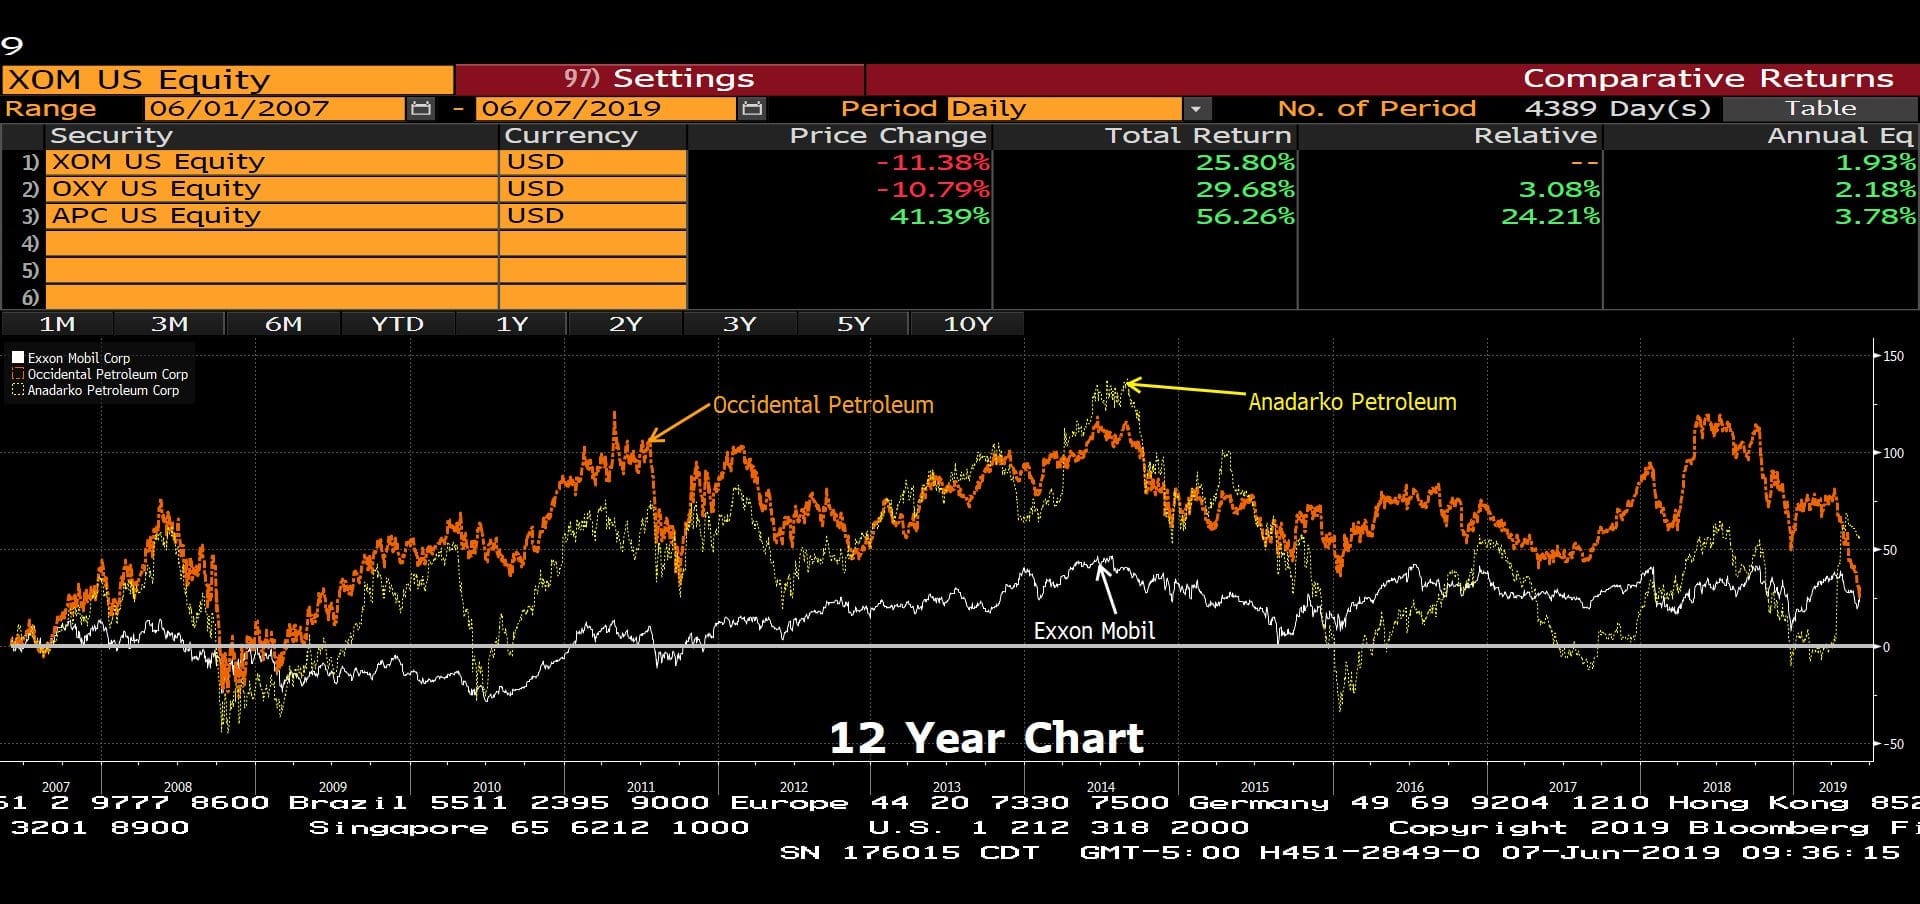Click the Annual Eq column header

coord(1841,136)
